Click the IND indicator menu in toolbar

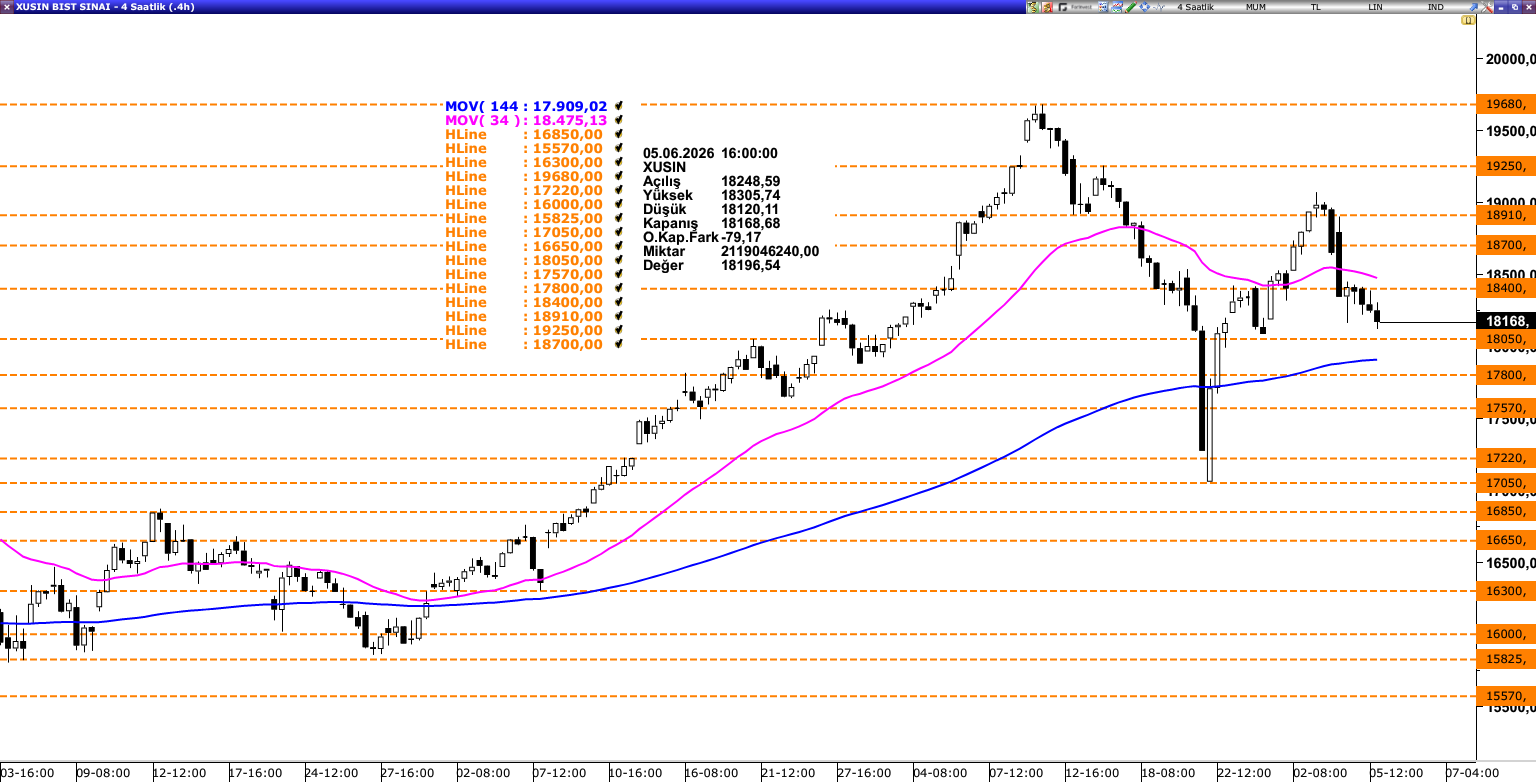(x=1436, y=7)
